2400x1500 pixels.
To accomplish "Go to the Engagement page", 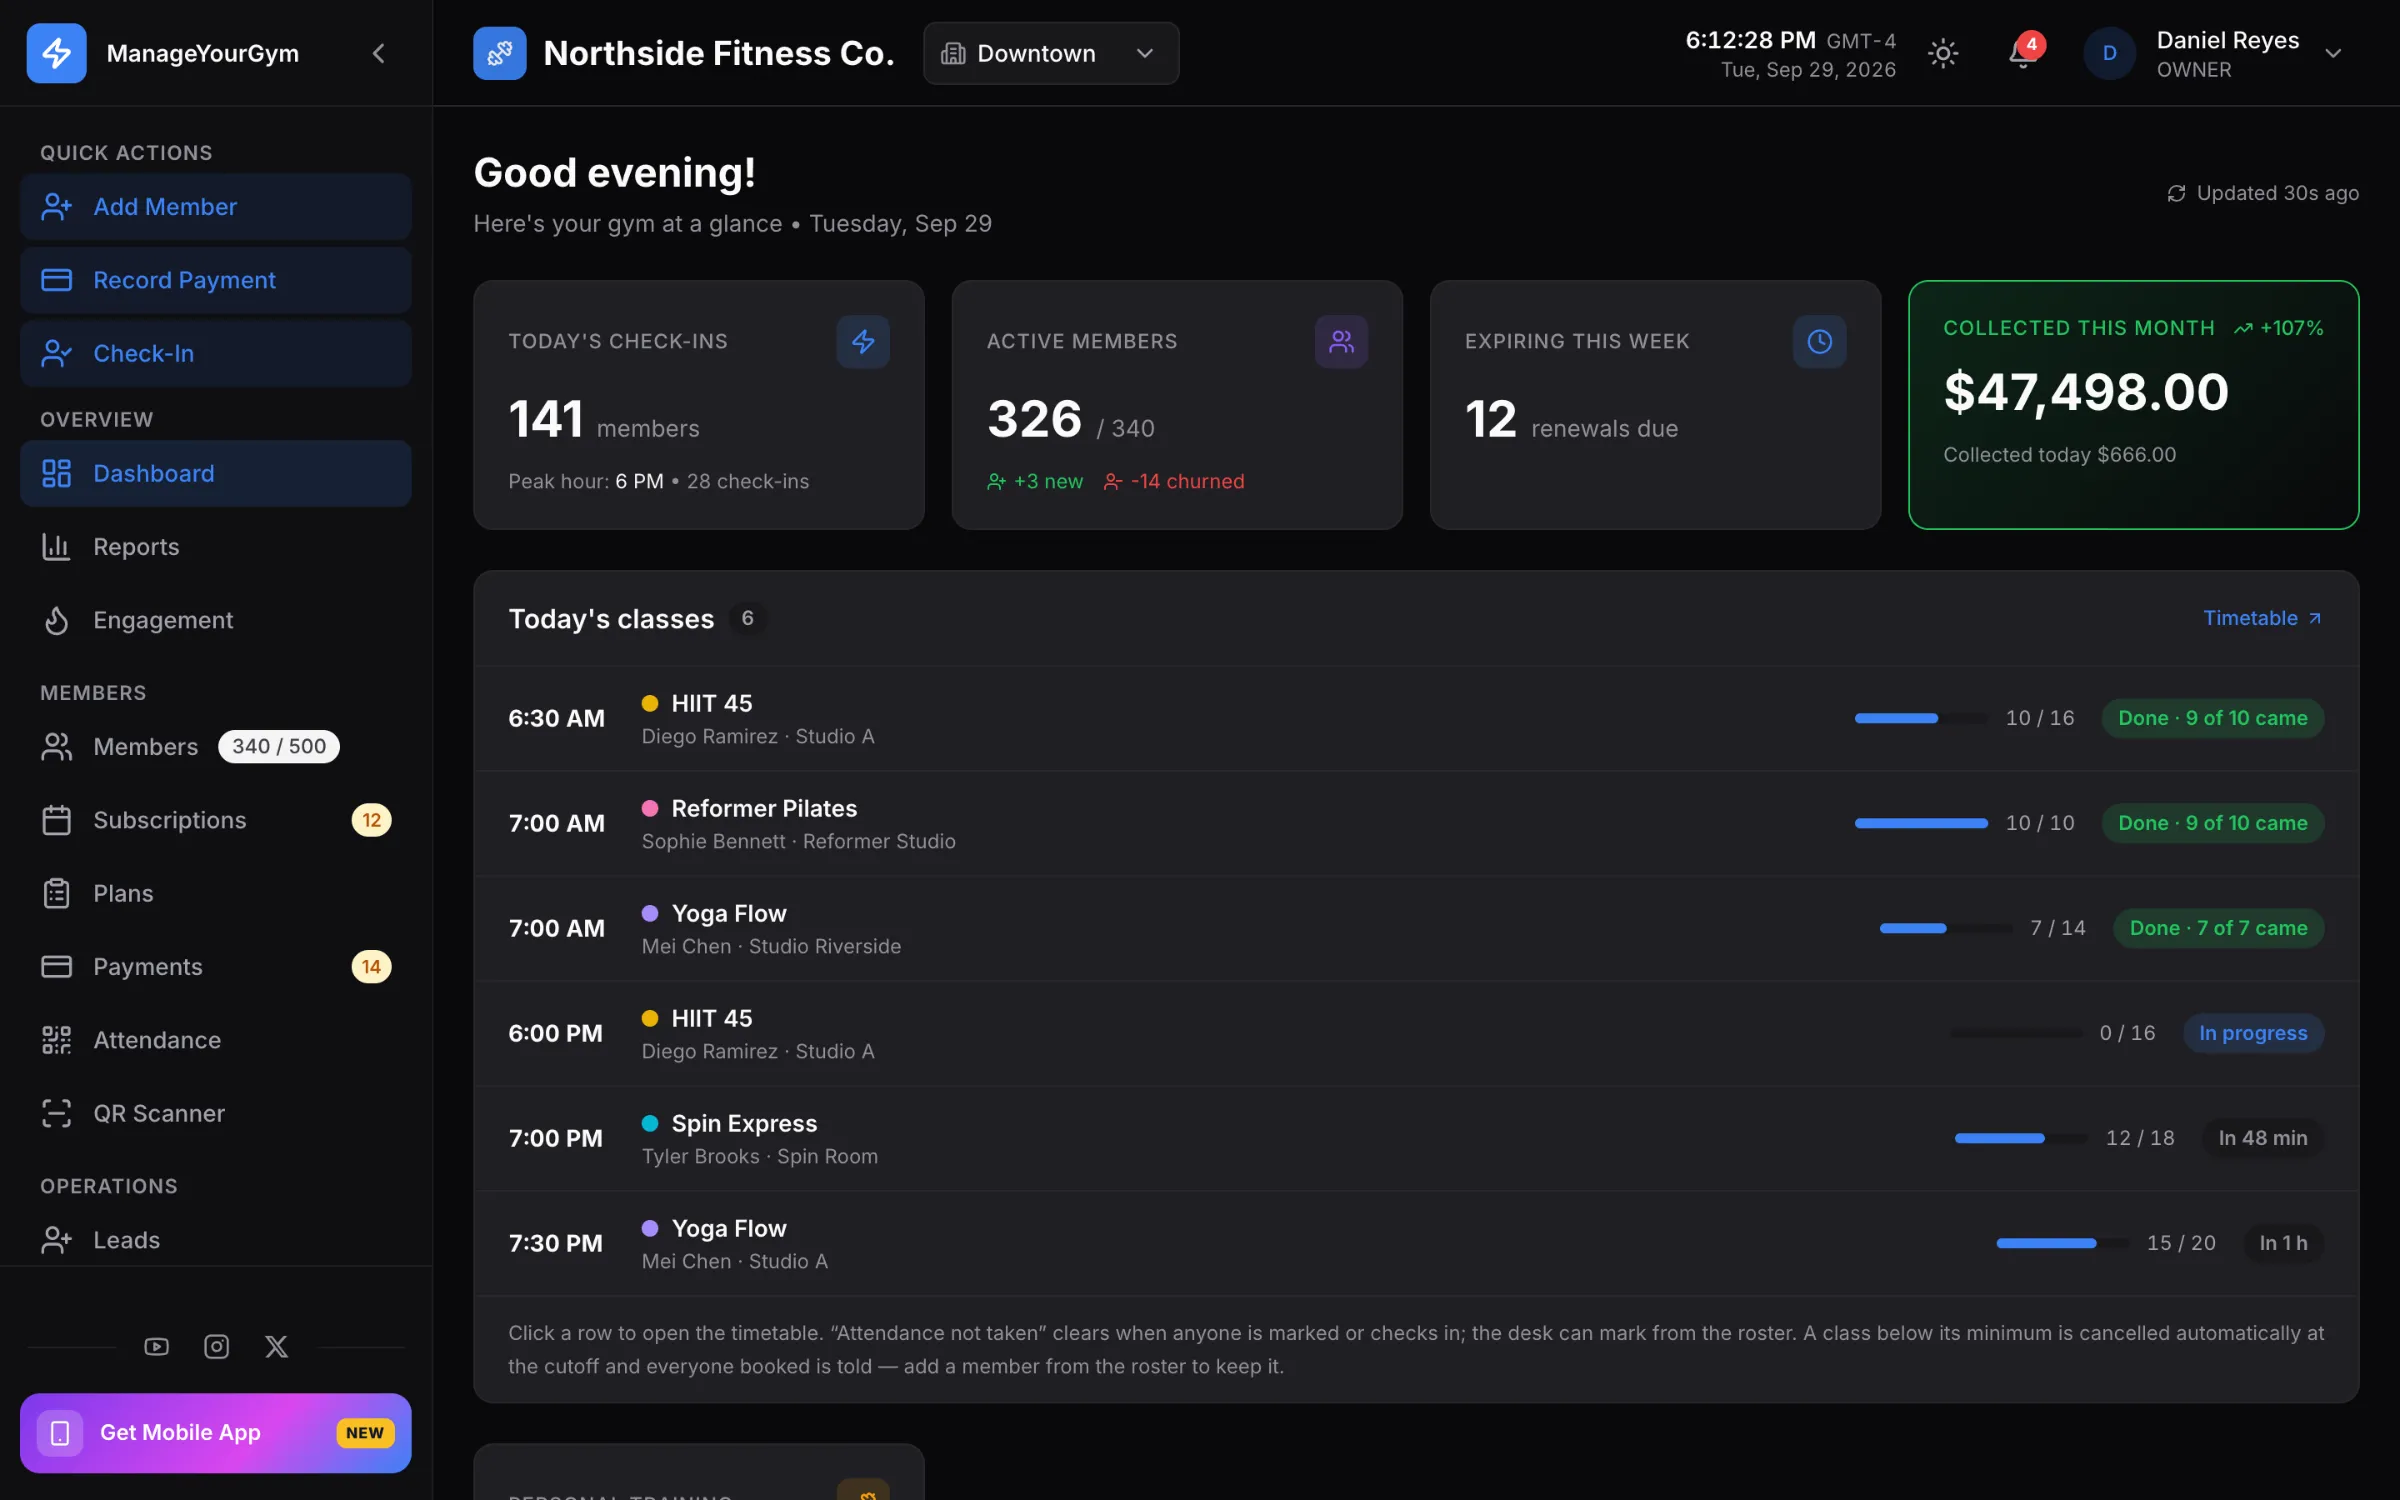I will pos(215,620).
